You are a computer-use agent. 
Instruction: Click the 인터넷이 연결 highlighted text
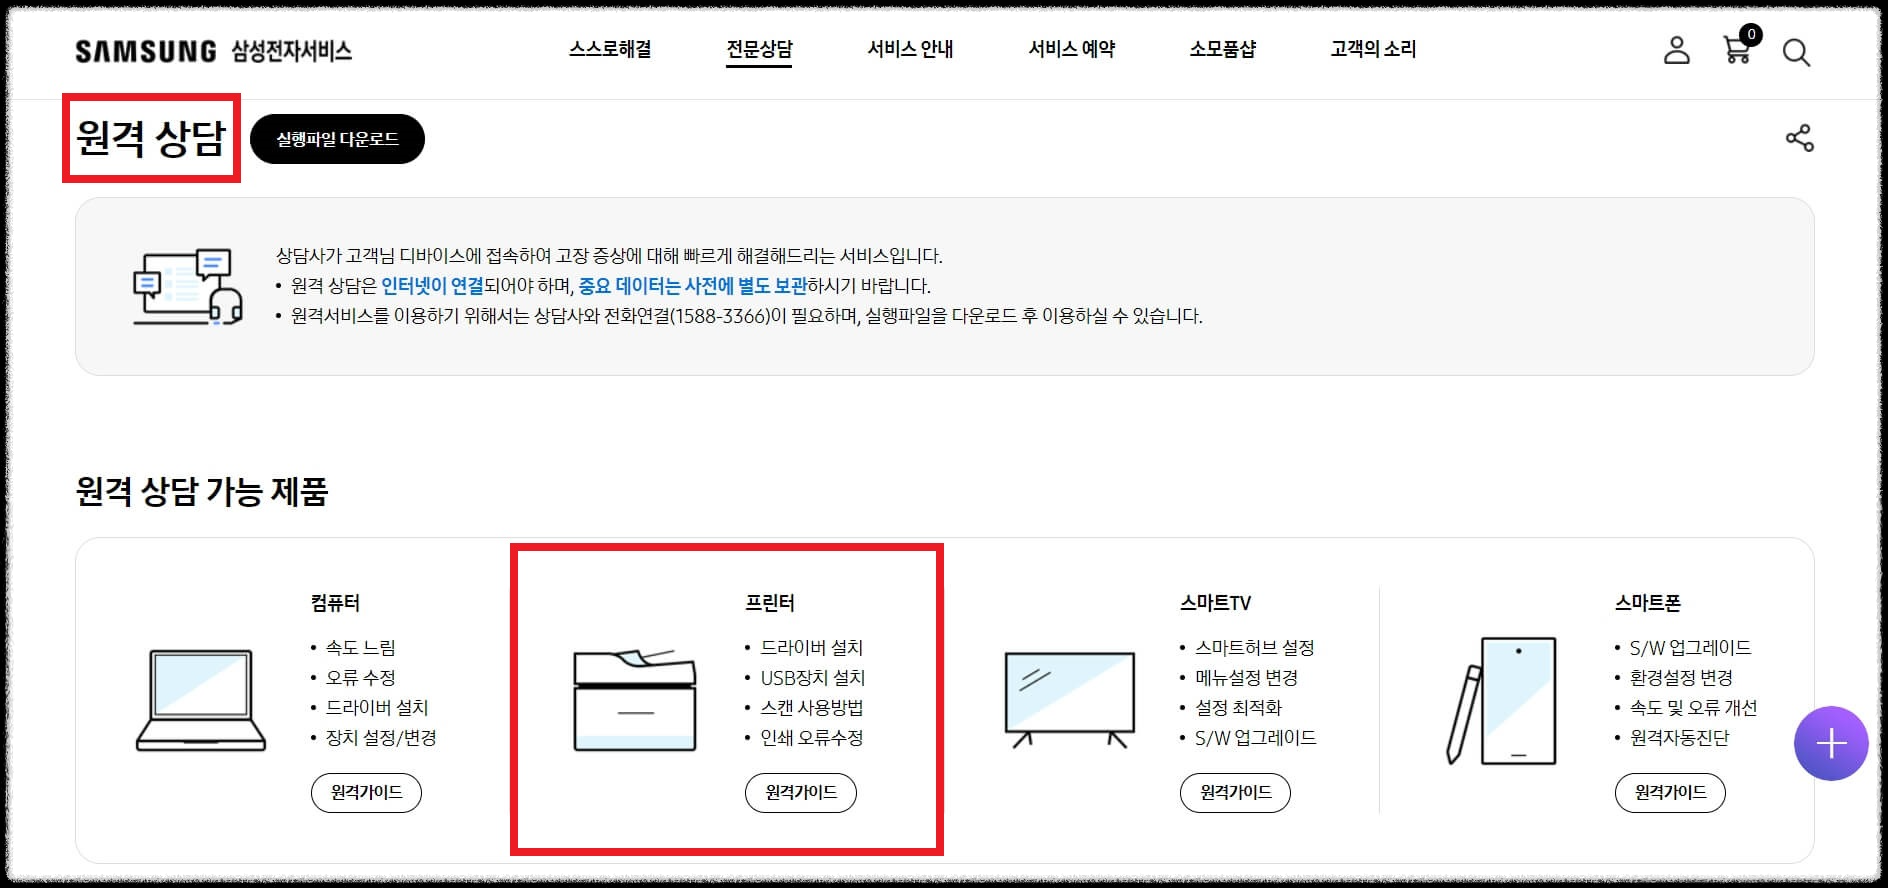(432, 286)
